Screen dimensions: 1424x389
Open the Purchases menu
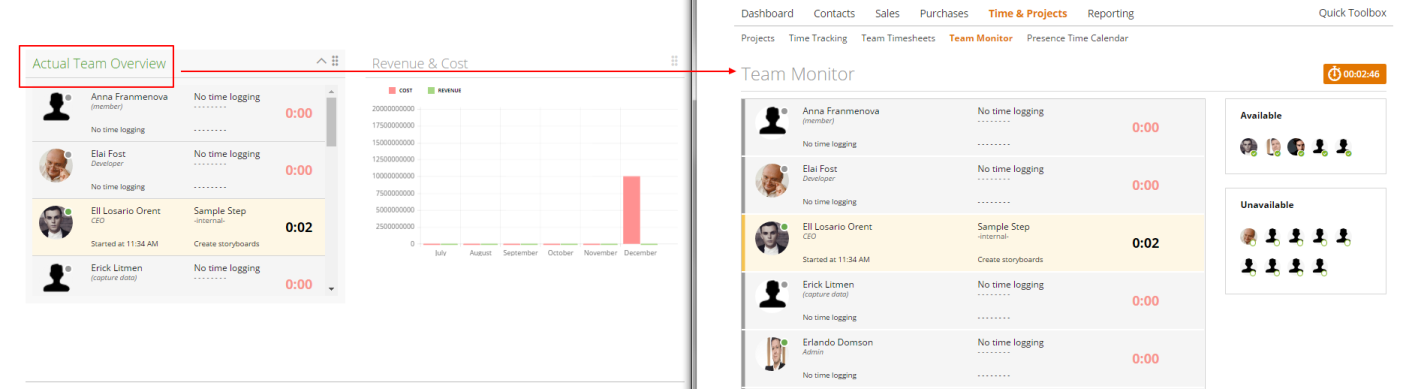click(x=944, y=13)
